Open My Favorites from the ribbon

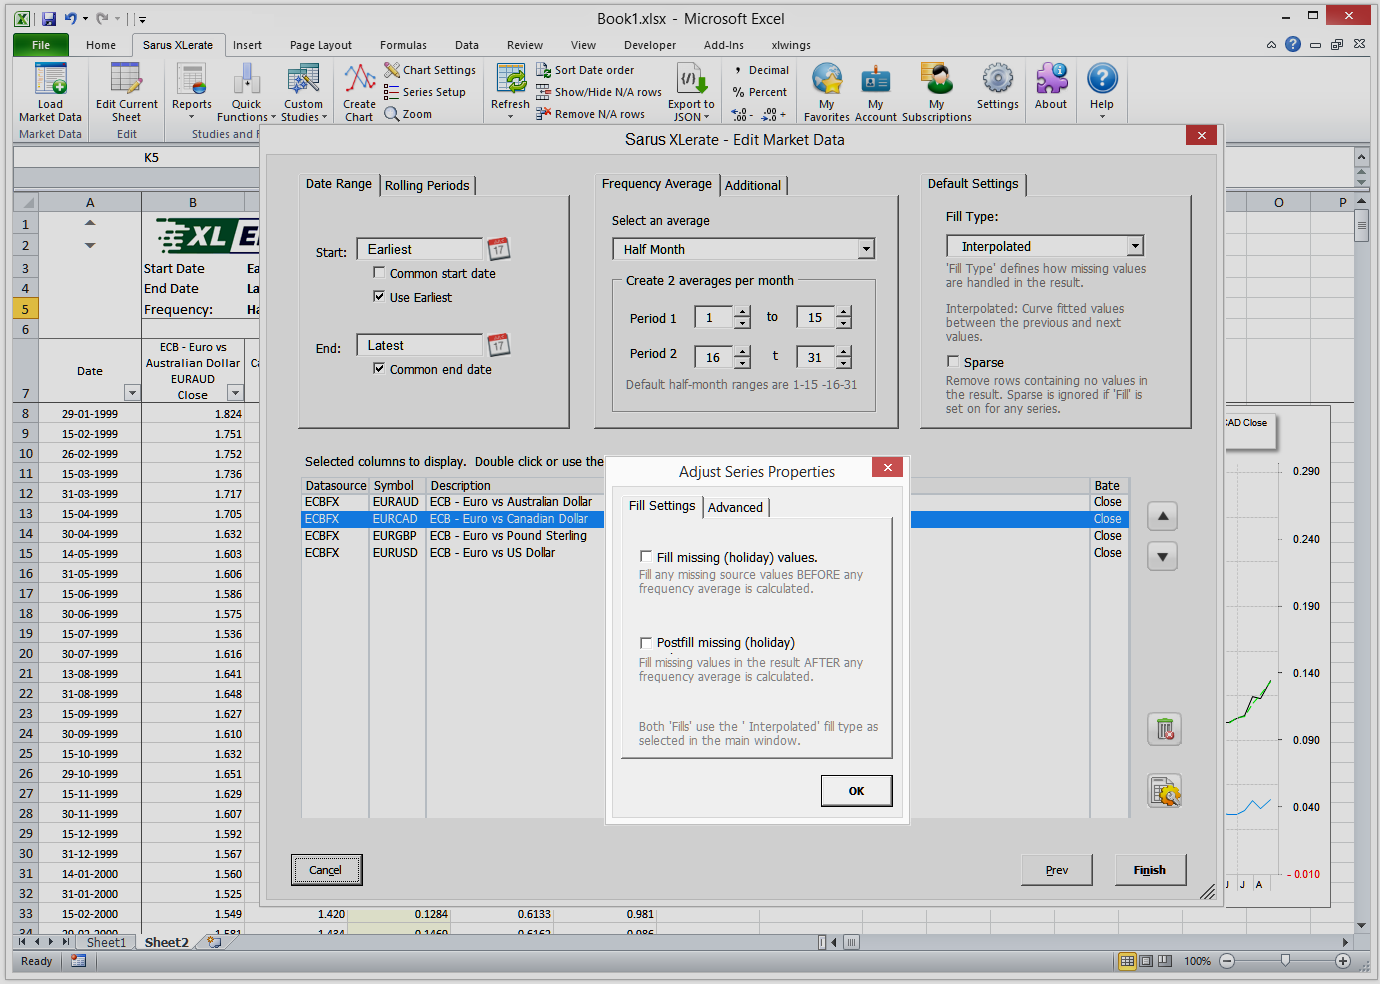(826, 80)
